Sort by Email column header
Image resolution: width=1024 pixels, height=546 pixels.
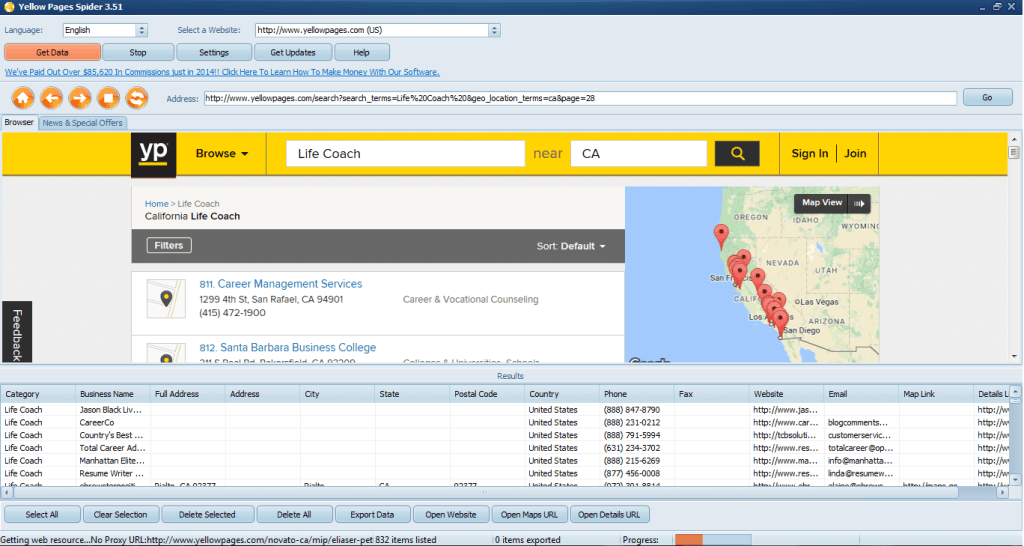point(861,394)
